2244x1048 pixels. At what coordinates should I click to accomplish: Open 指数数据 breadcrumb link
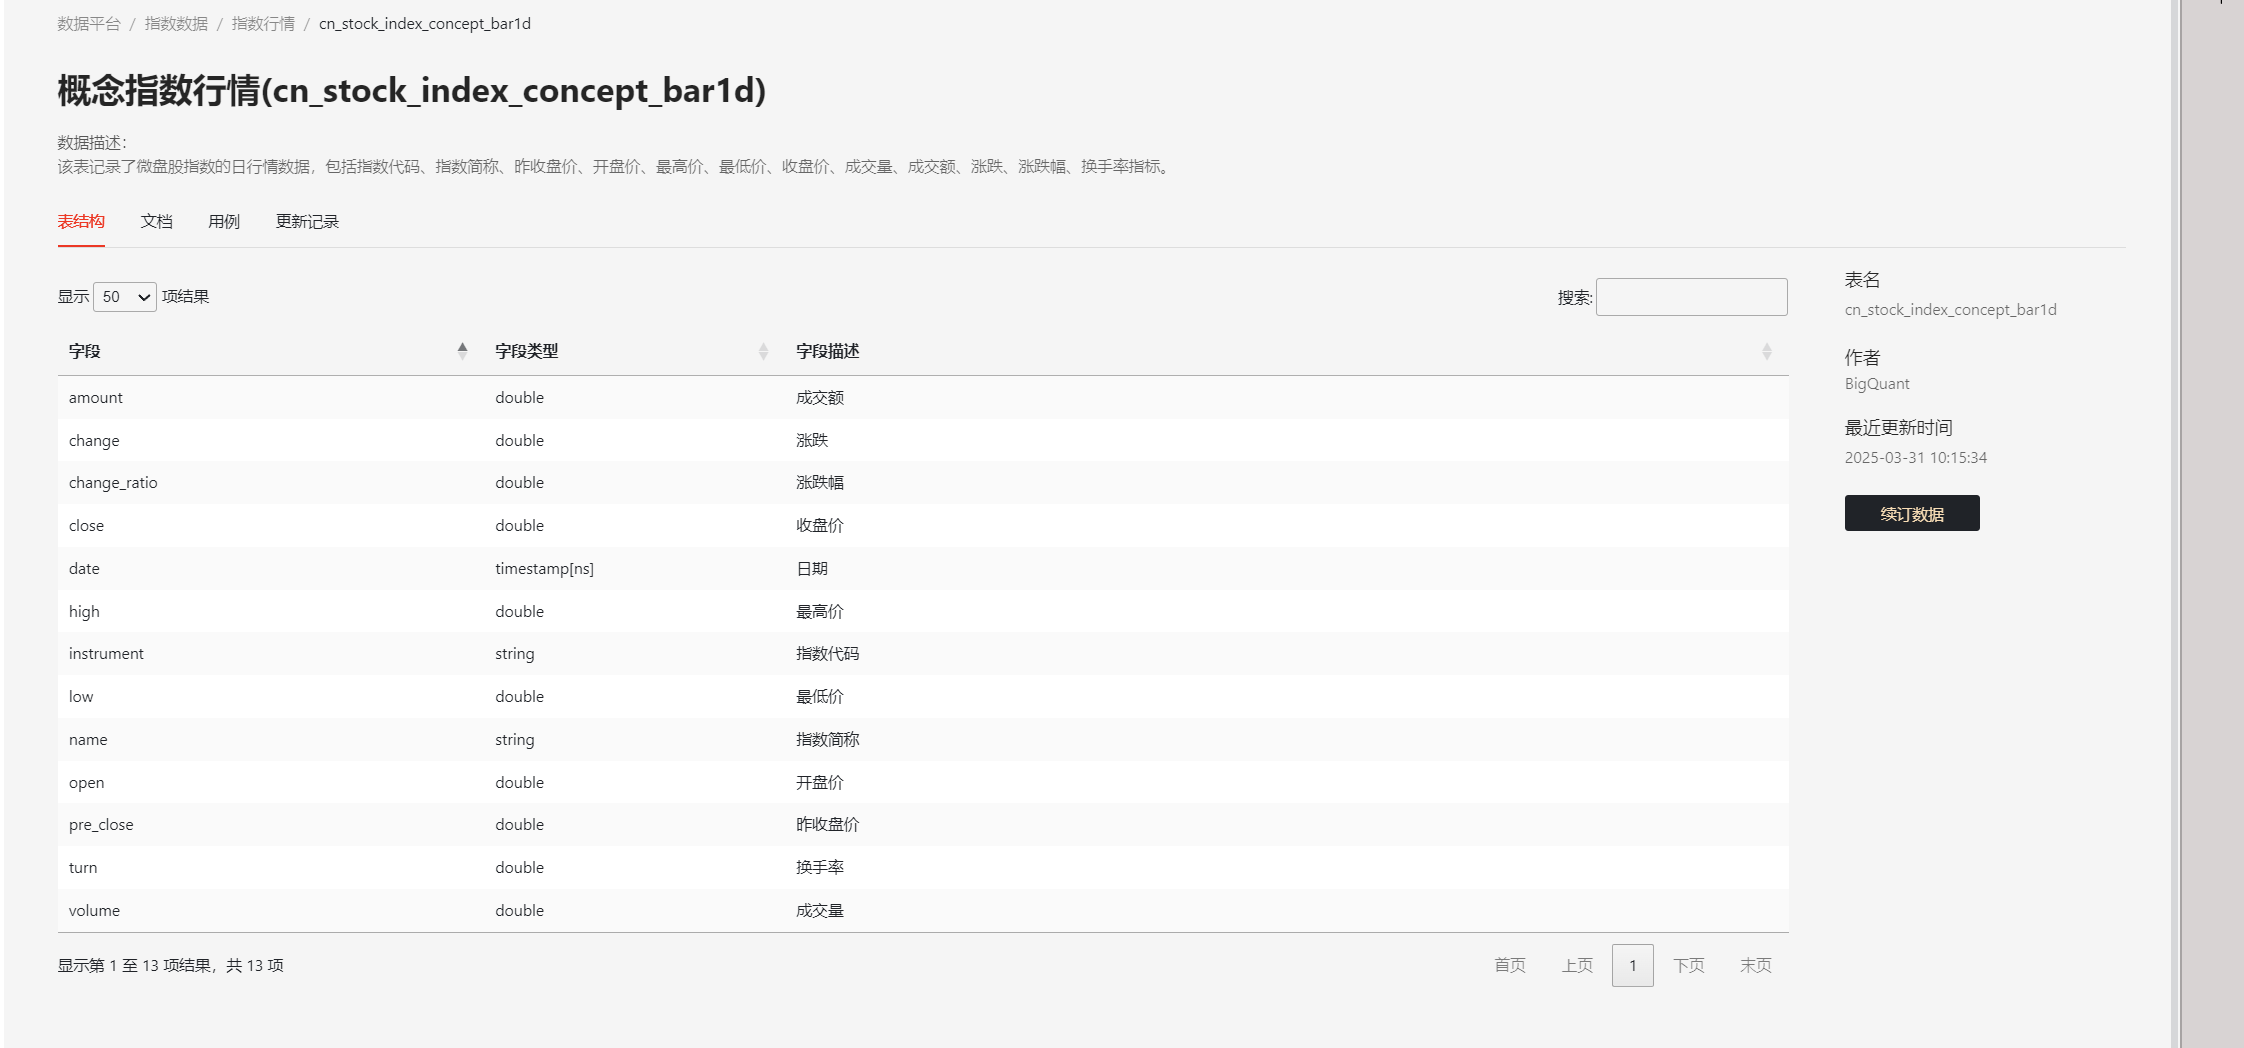click(176, 23)
